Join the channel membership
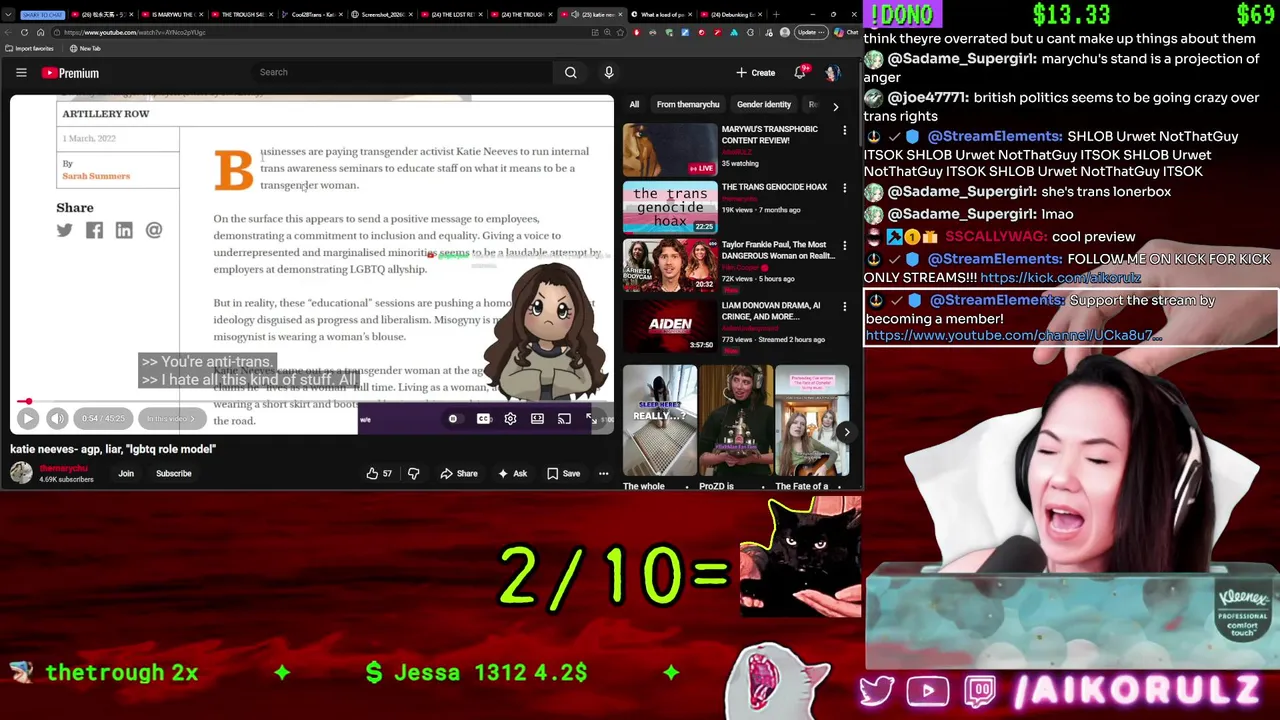The width and height of the screenshot is (1280, 720). 126,473
